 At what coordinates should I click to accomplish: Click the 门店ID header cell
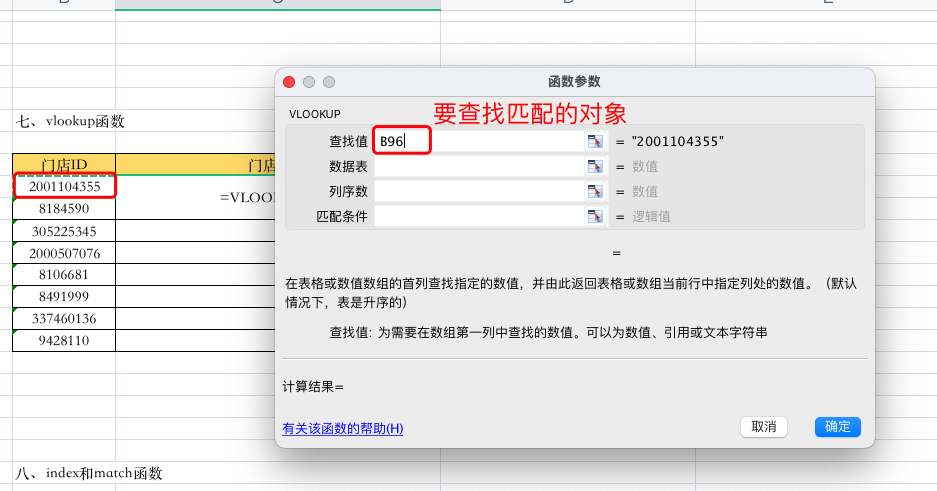[64, 164]
